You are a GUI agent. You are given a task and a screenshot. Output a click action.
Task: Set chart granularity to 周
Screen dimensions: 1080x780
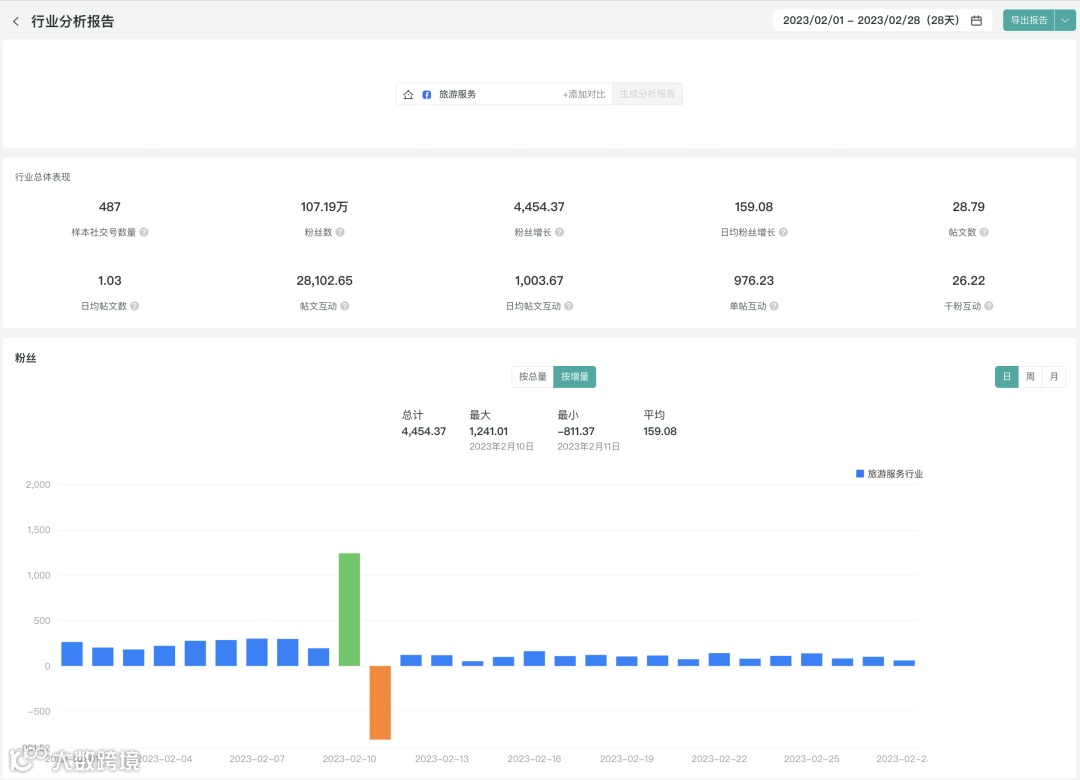tap(1030, 377)
